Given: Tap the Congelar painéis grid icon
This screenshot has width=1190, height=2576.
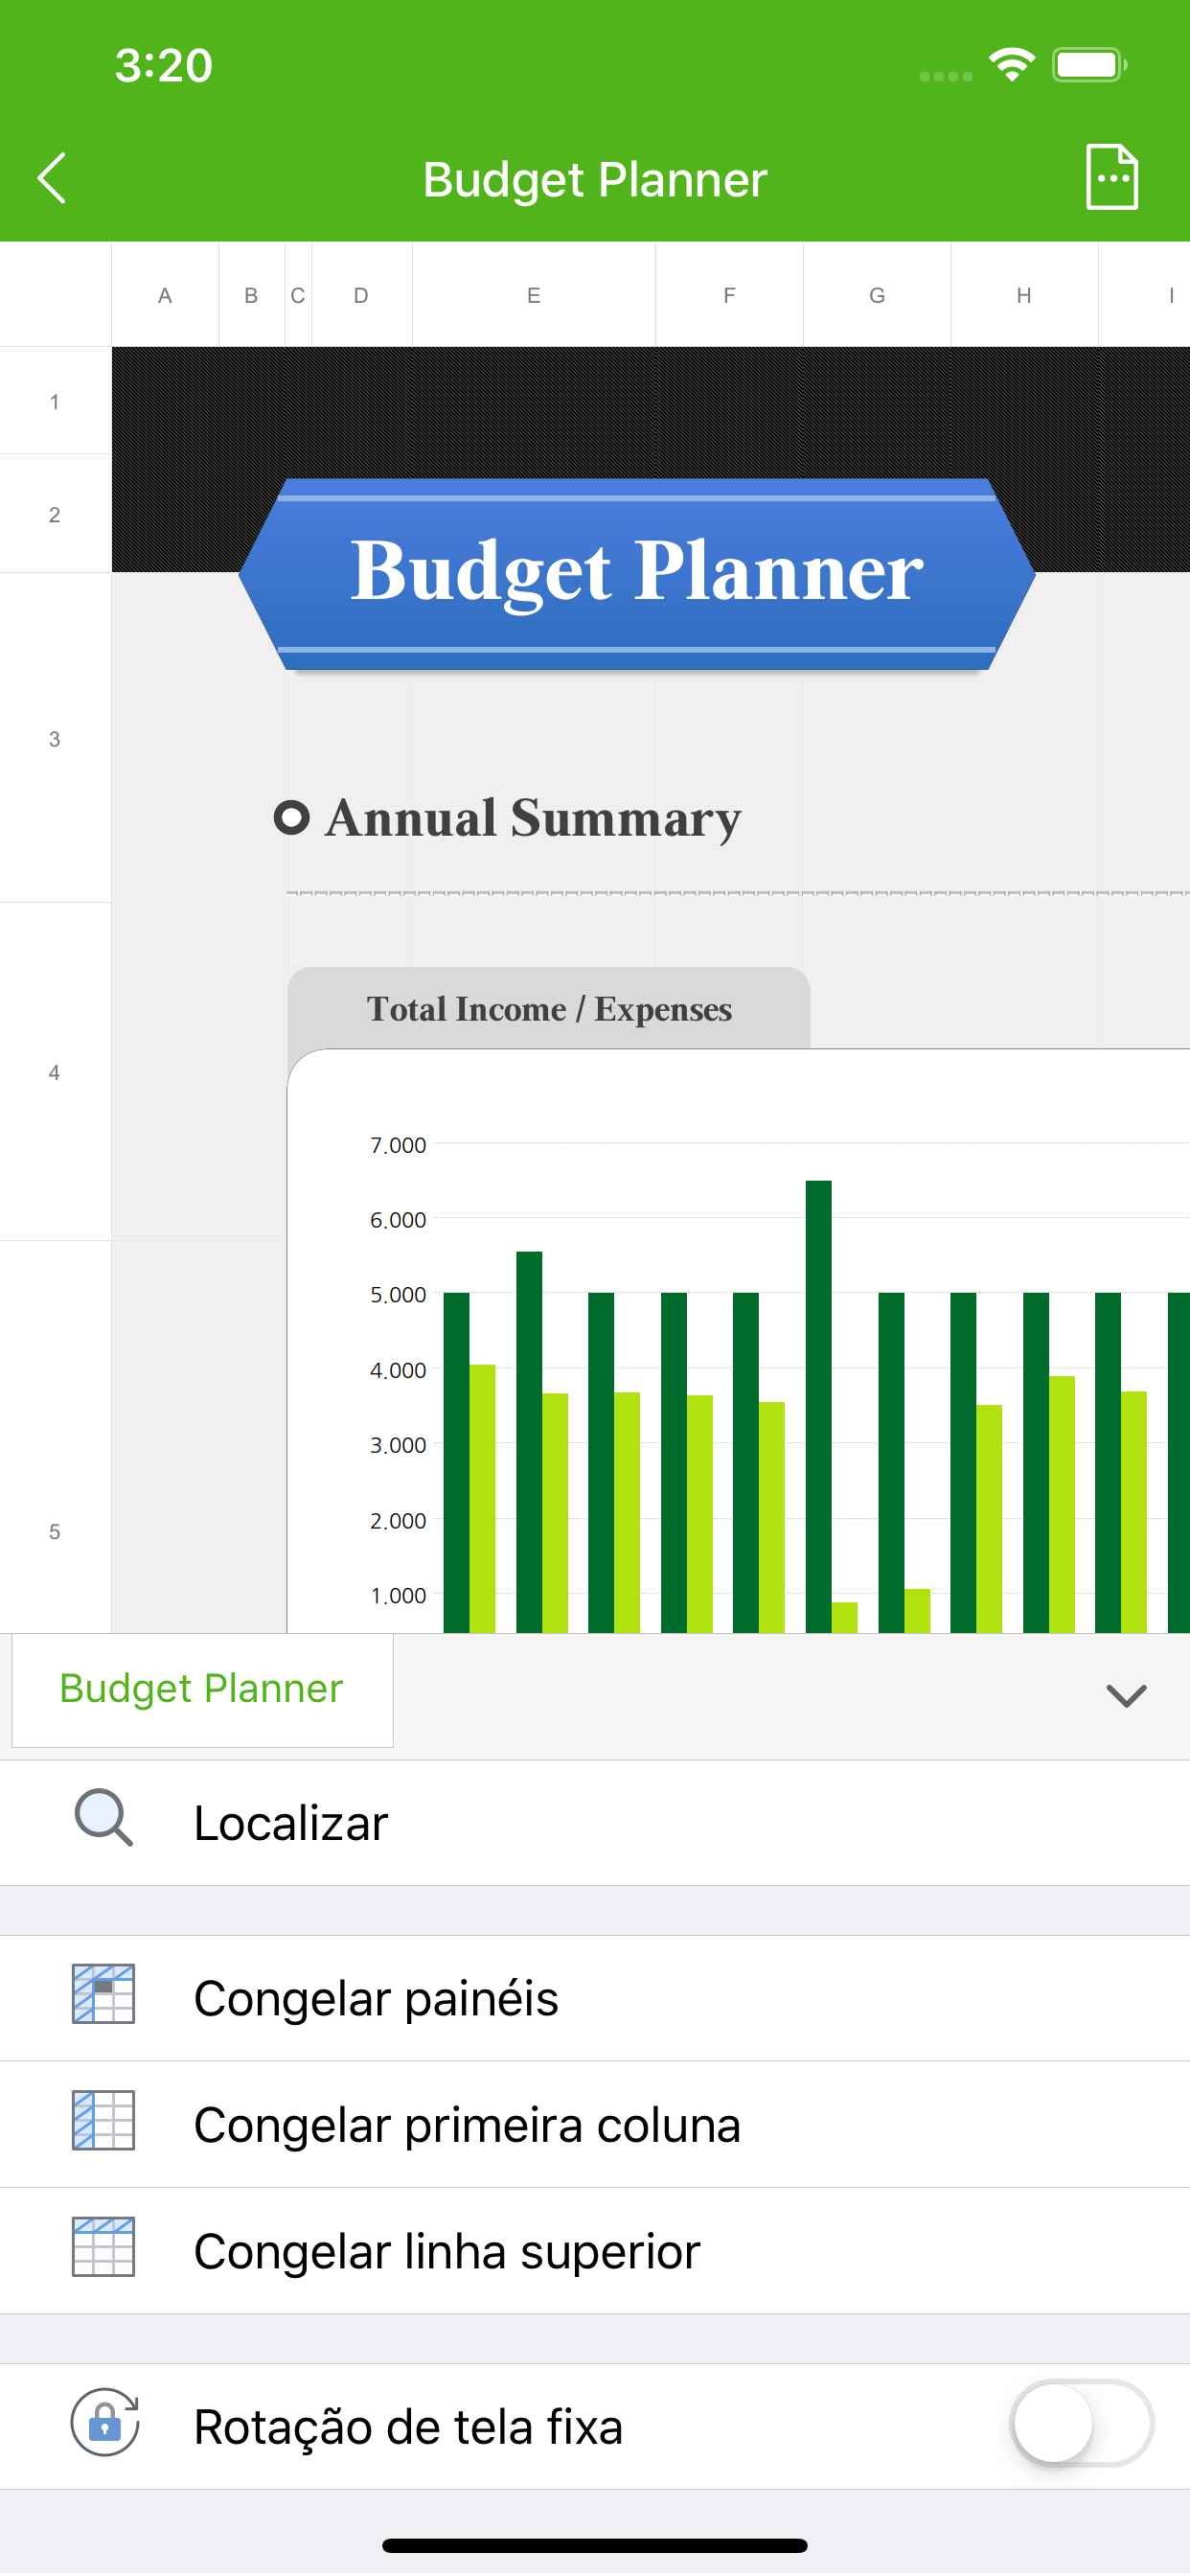Looking at the screenshot, I should coord(103,1994).
